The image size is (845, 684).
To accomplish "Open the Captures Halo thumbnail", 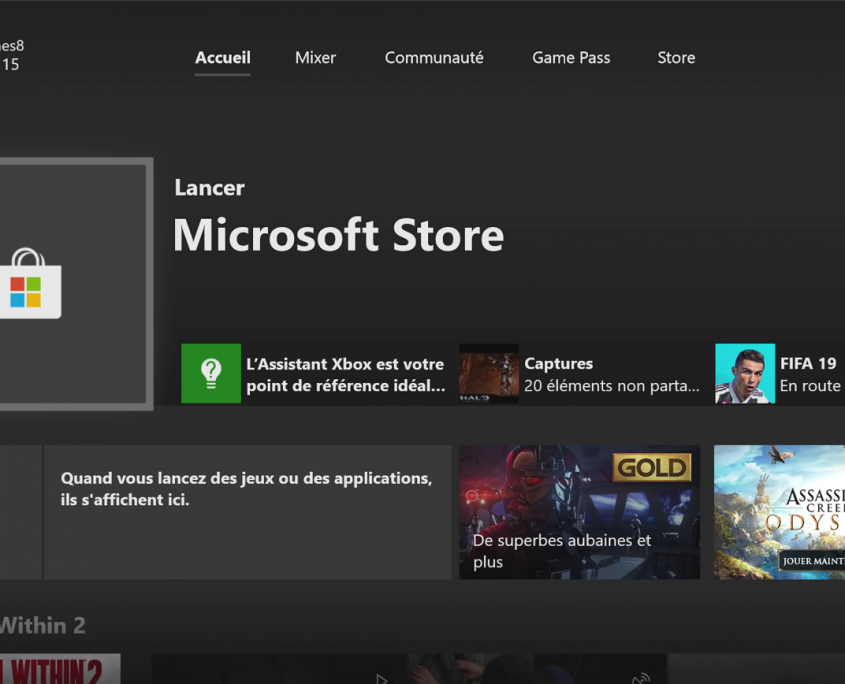I will pos(489,373).
